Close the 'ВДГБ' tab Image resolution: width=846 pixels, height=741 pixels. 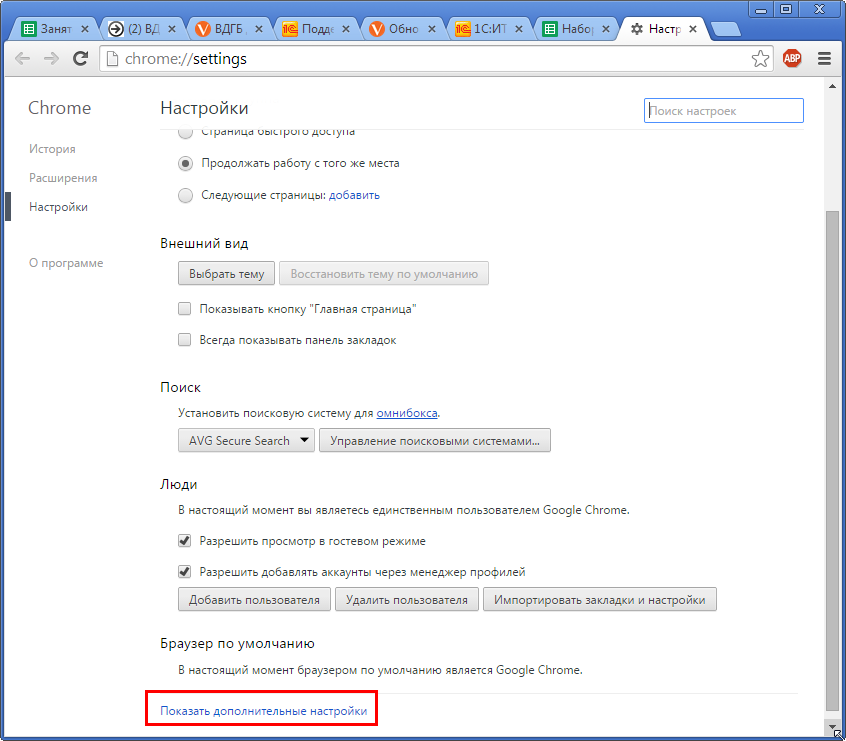(x=259, y=29)
